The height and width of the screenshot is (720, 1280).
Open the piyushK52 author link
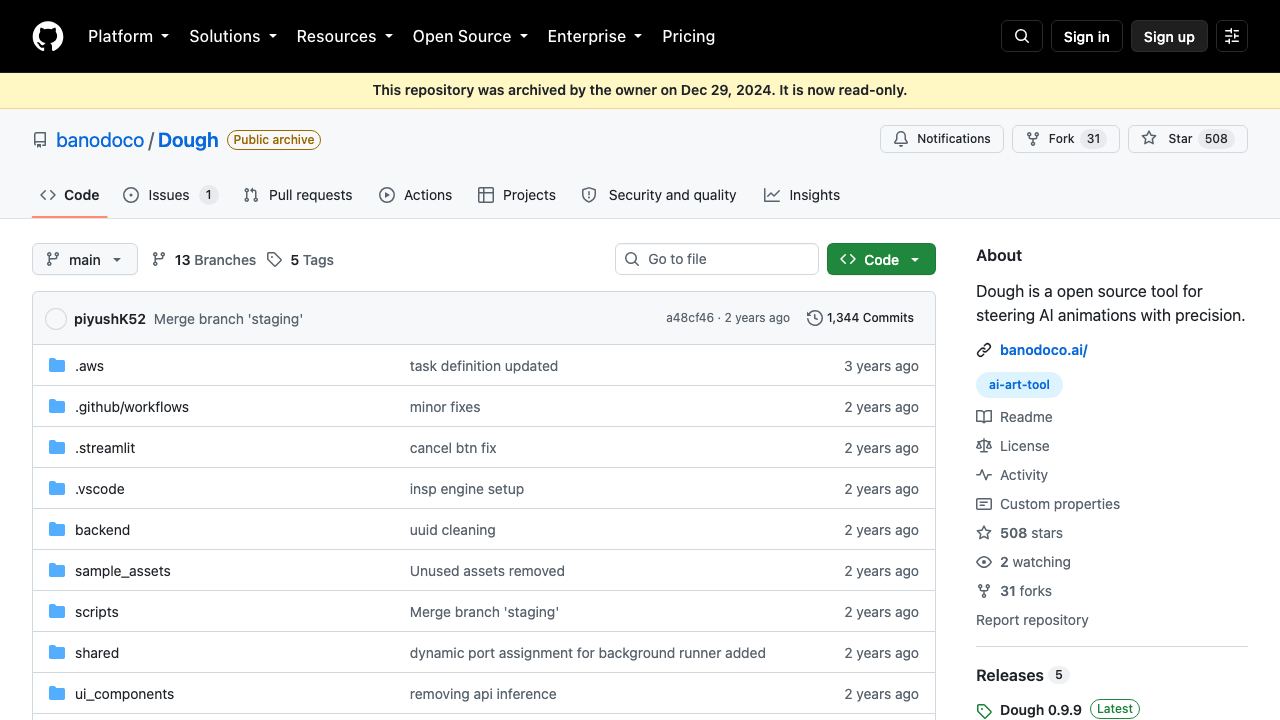point(110,319)
